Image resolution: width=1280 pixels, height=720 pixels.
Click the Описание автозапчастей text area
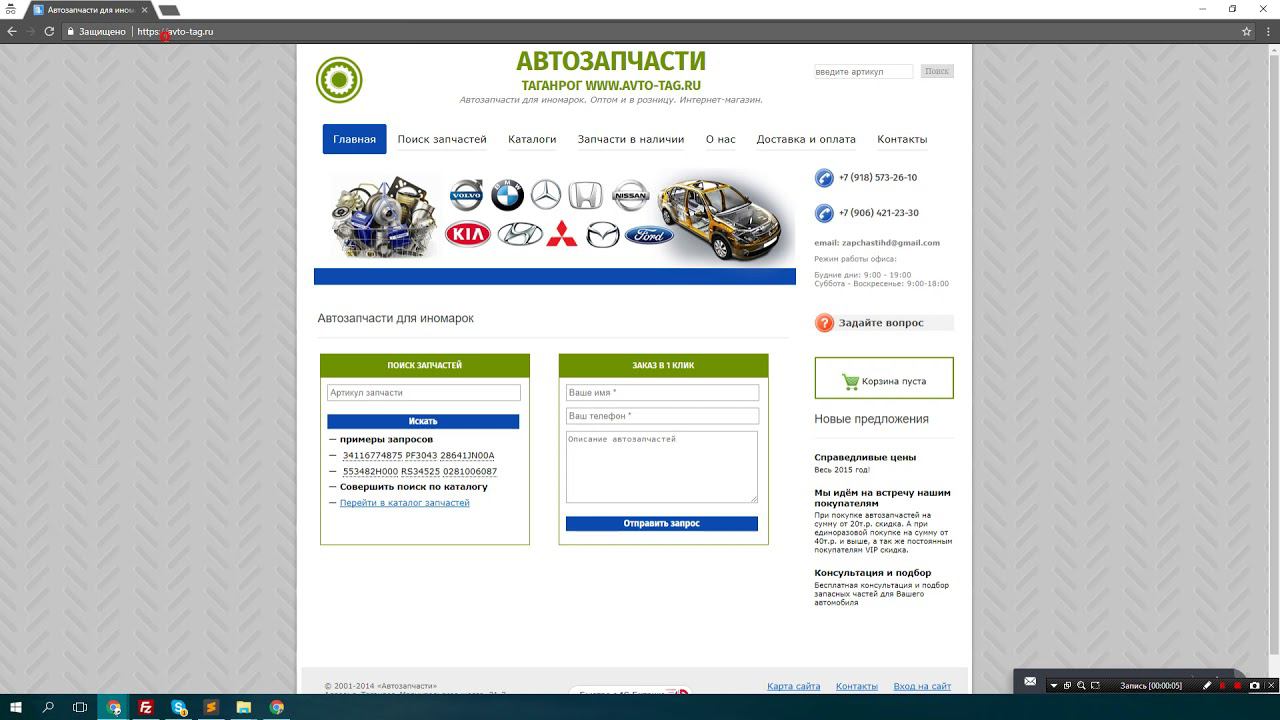pos(662,467)
